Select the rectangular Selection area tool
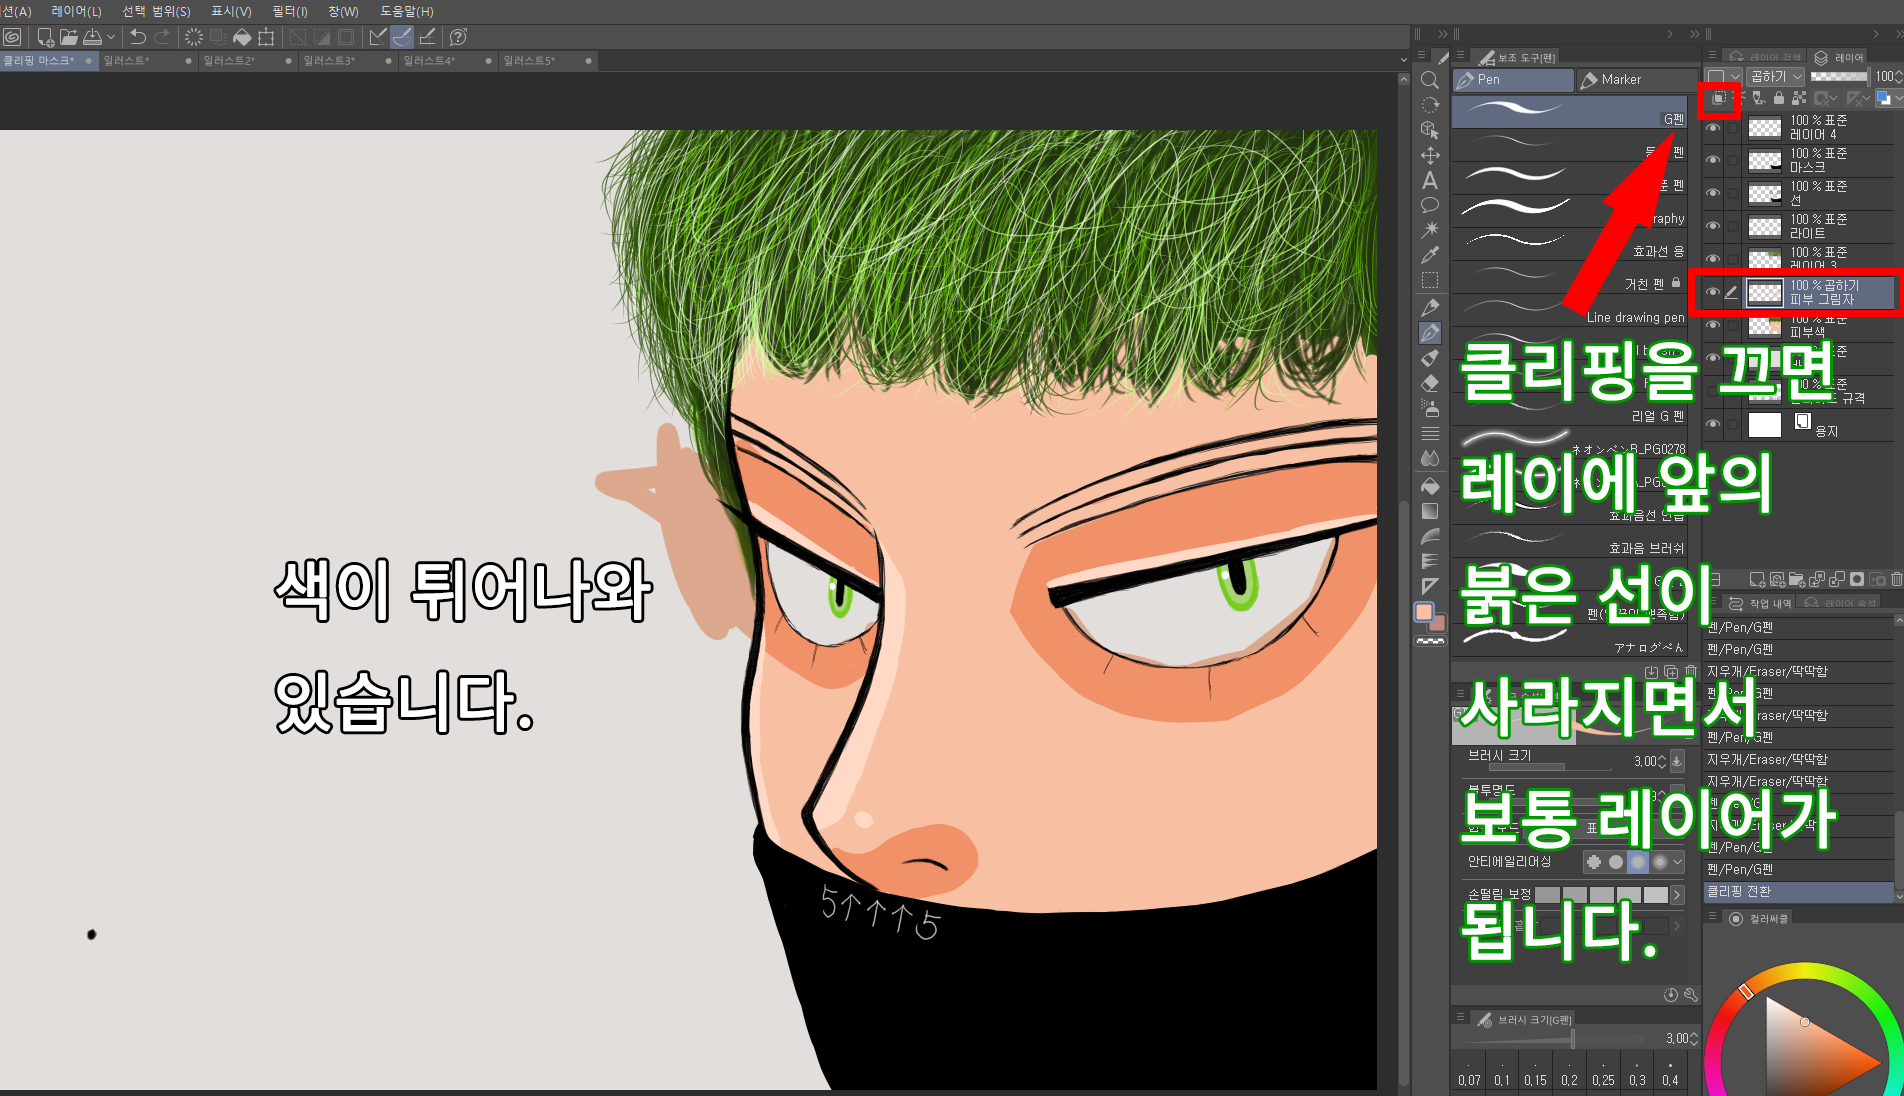Image resolution: width=1904 pixels, height=1096 pixels. pyautogui.click(x=1430, y=280)
